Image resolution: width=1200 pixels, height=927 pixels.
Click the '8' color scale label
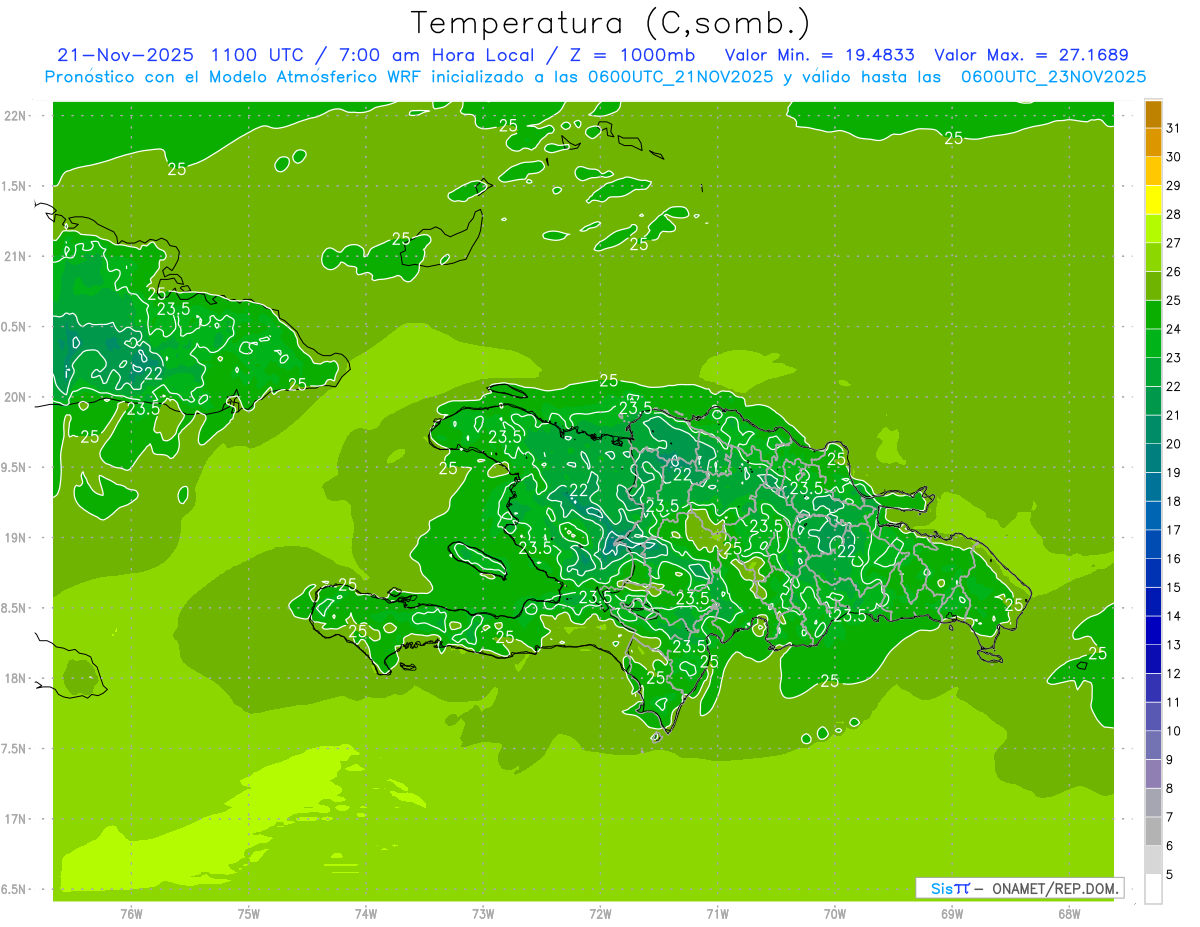[1170, 788]
